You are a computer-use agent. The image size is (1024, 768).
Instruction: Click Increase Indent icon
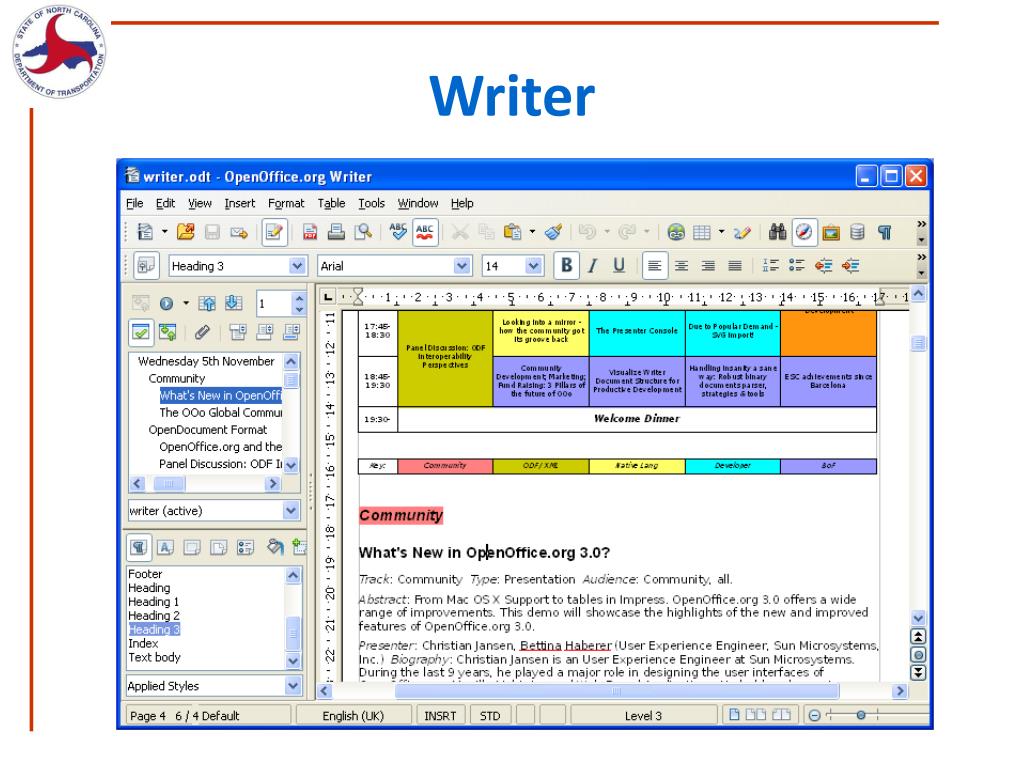coord(850,266)
